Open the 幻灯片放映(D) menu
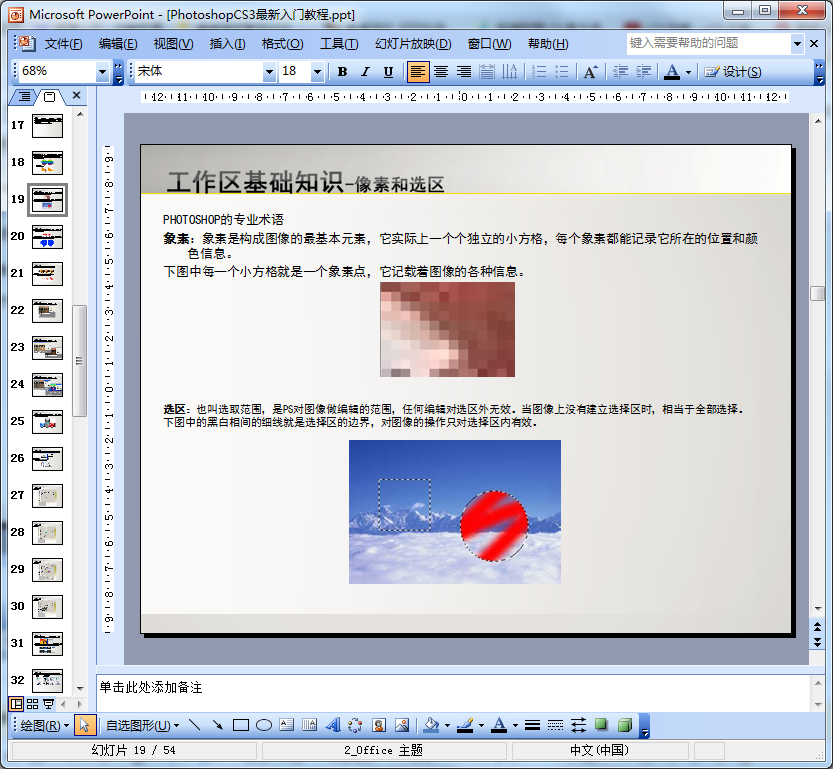The width and height of the screenshot is (833, 769). (413, 44)
